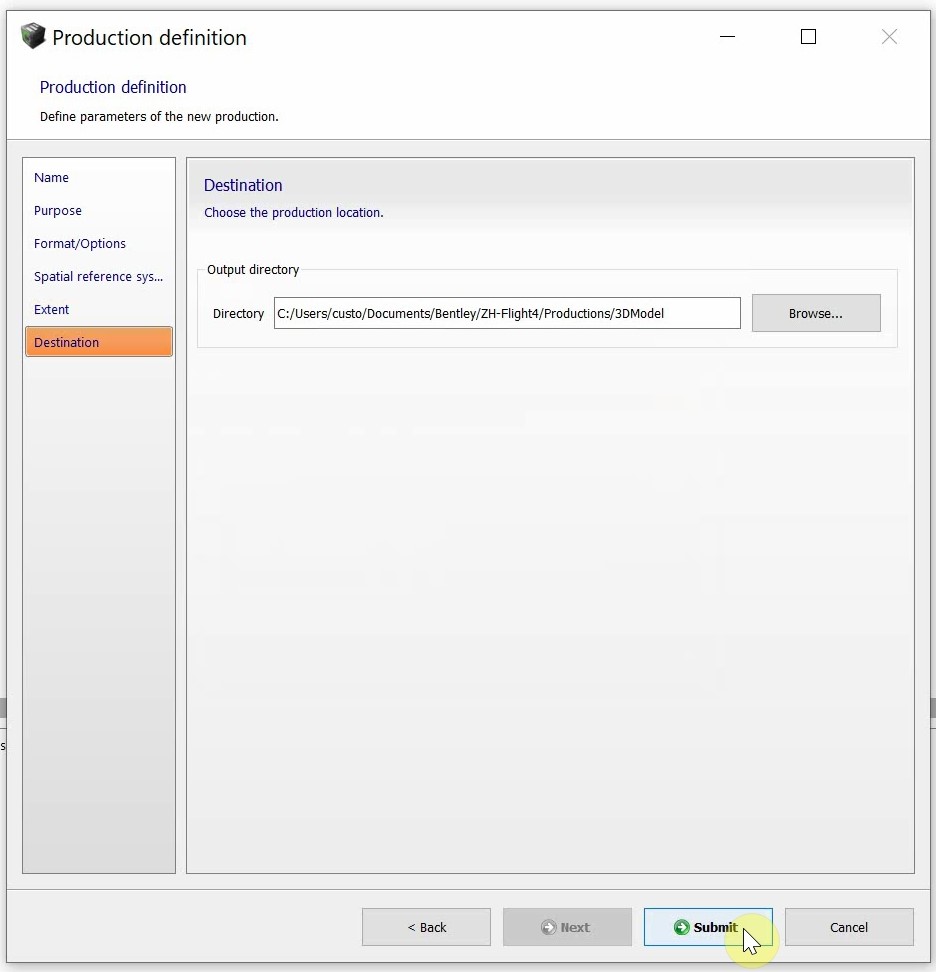Jump to the Extent step
This screenshot has width=936, height=972.
[x=52, y=310]
